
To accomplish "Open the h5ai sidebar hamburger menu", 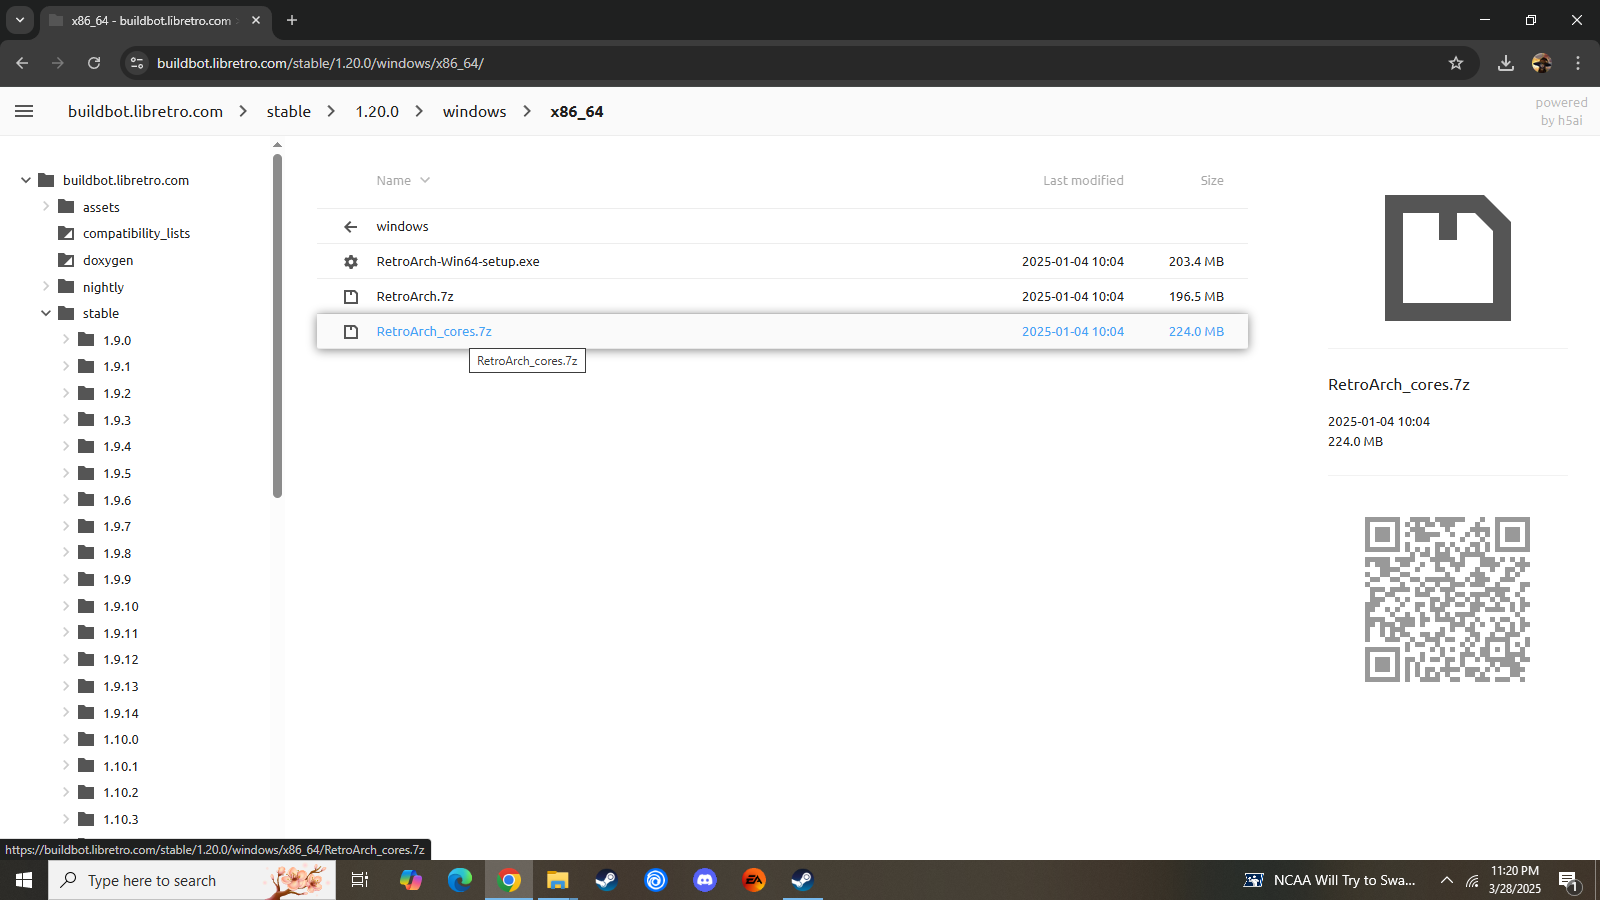I will [24, 111].
